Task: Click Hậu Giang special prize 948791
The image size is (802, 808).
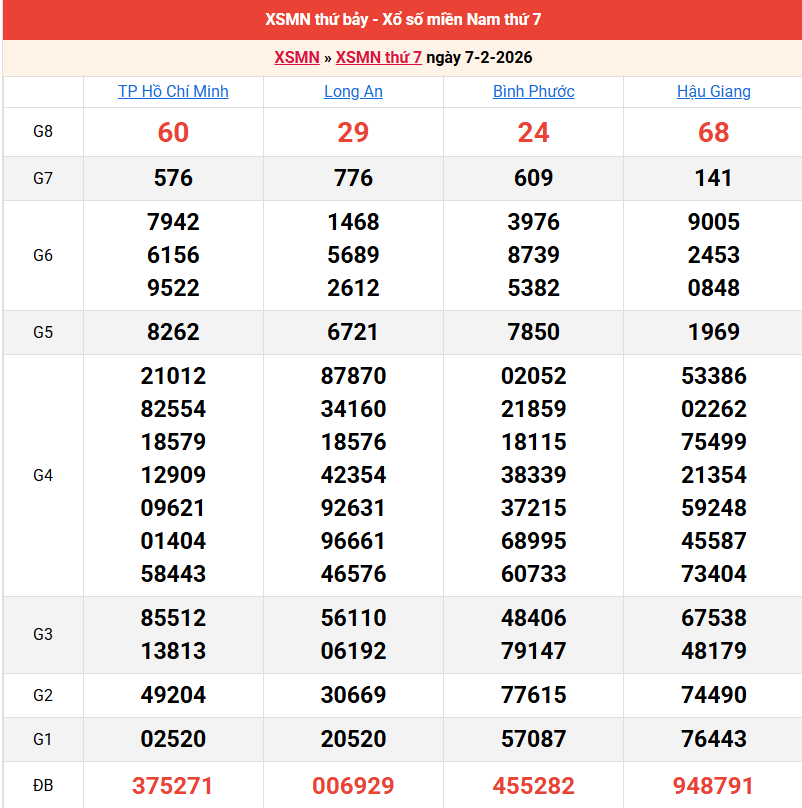Action: tap(713, 786)
